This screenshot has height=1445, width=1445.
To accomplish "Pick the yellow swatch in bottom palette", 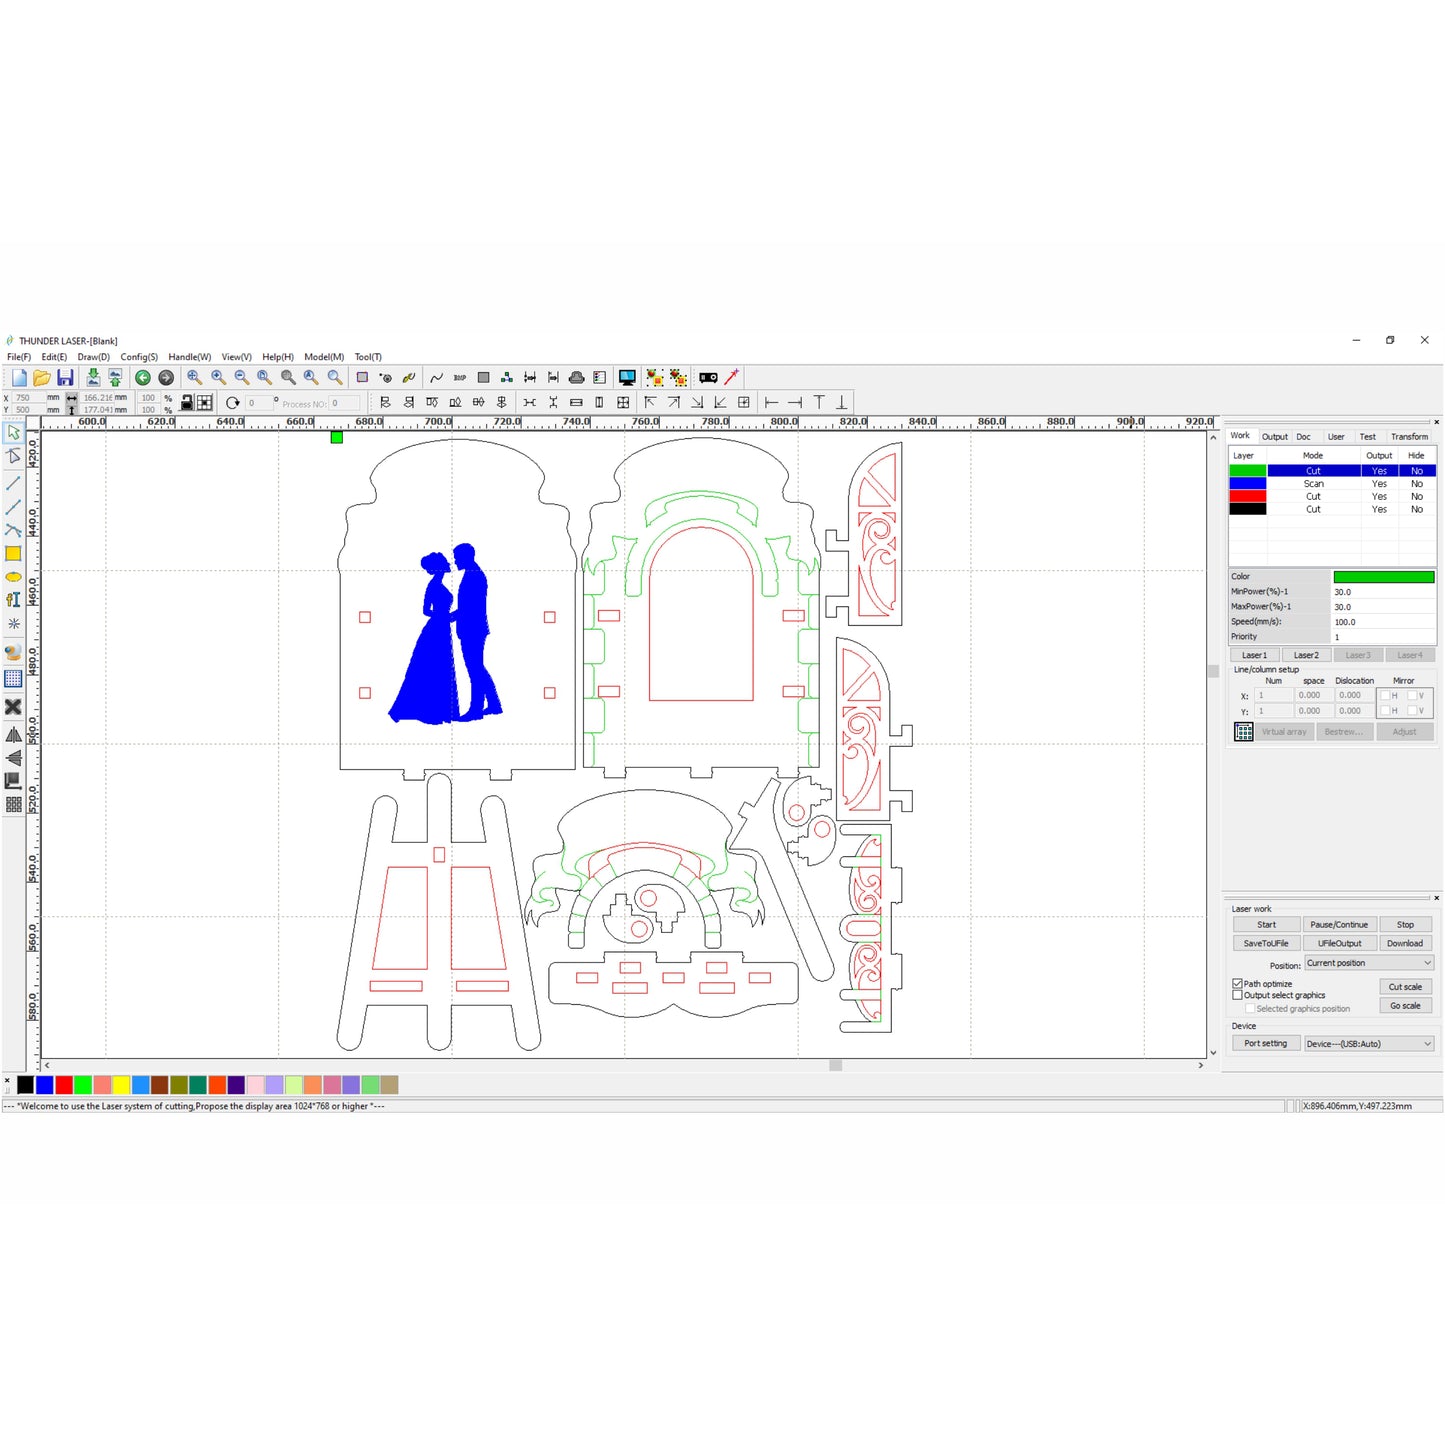I will point(121,1085).
